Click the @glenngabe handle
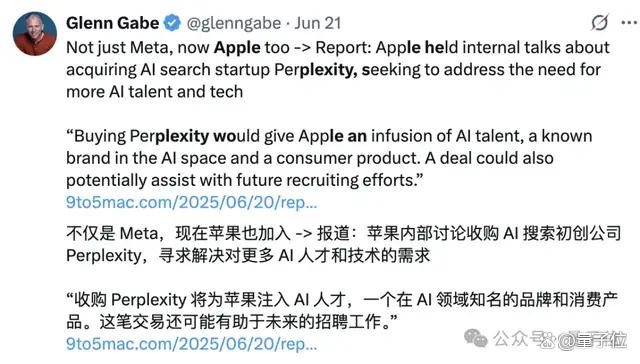 234,23
